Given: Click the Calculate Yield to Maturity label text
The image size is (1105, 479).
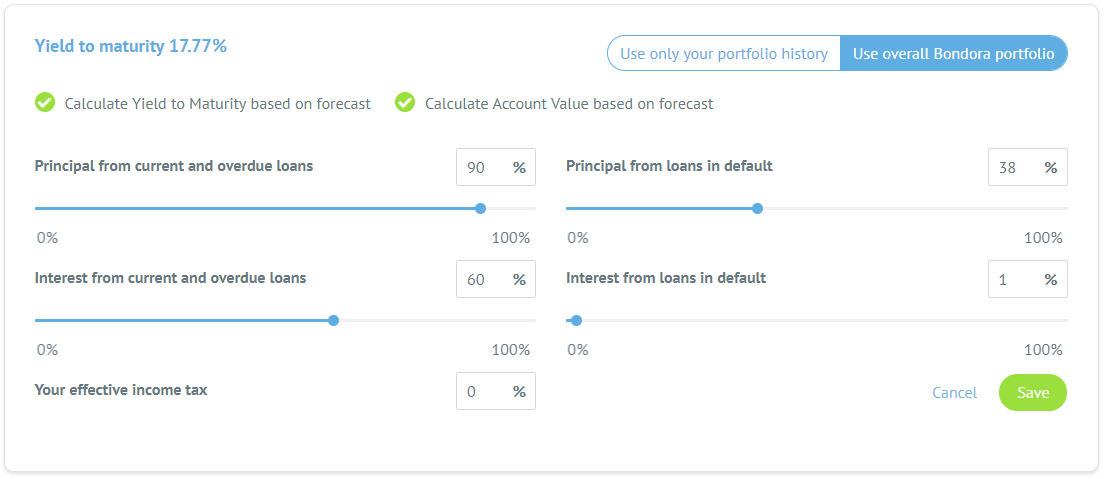Looking at the screenshot, I should tap(217, 104).
